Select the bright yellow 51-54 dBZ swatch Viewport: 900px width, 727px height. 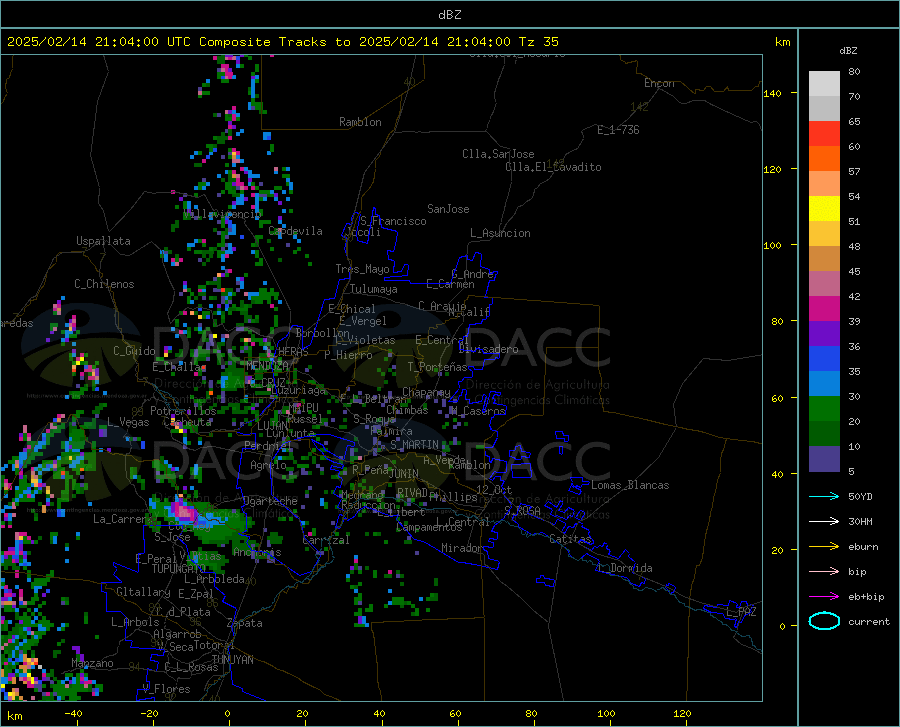[824, 209]
